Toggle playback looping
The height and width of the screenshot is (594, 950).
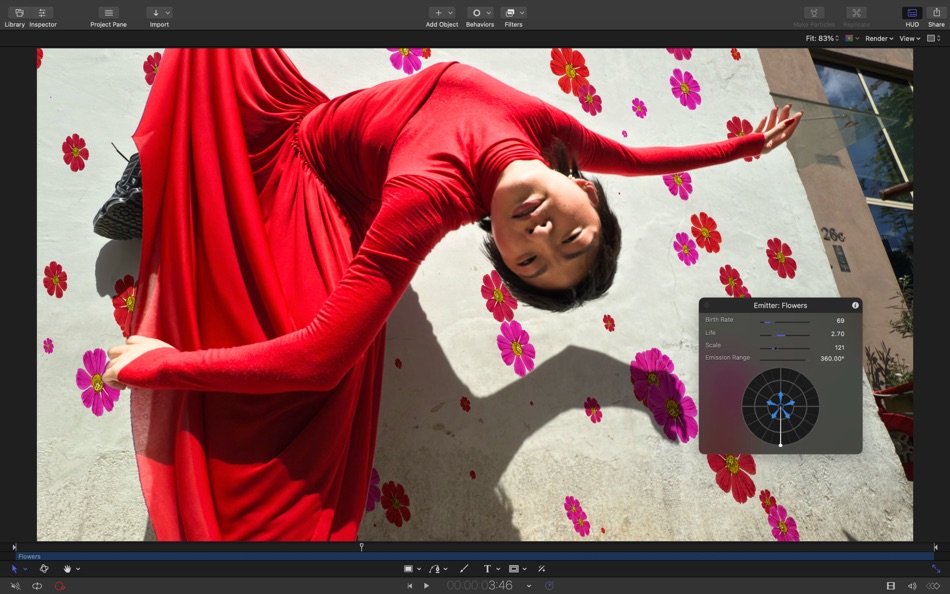pos(37,585)
